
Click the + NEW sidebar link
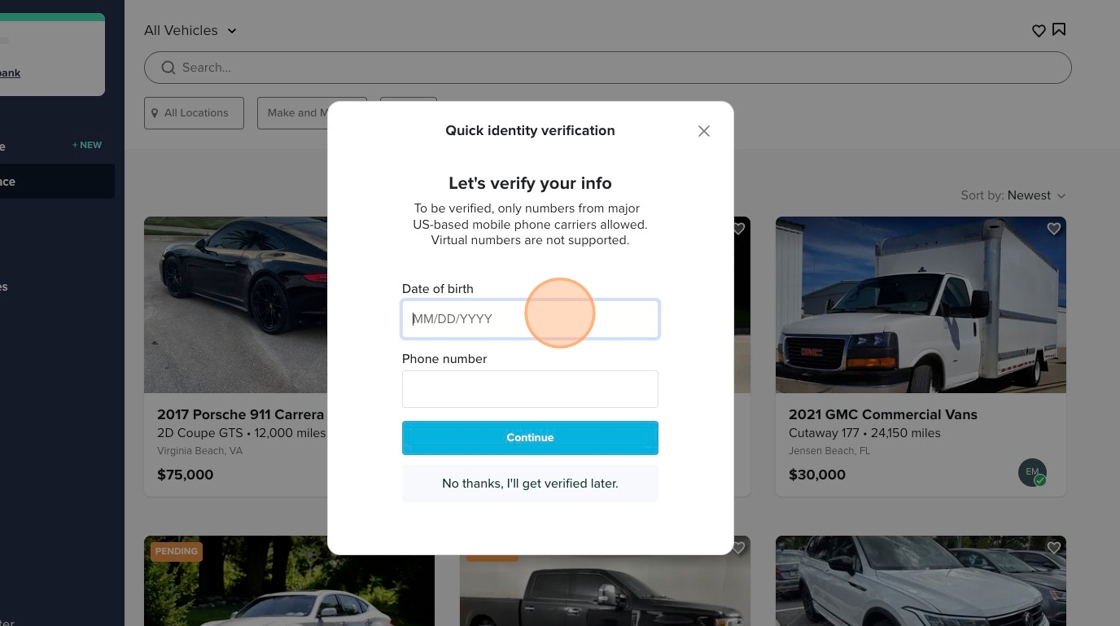tap(87, 145)
